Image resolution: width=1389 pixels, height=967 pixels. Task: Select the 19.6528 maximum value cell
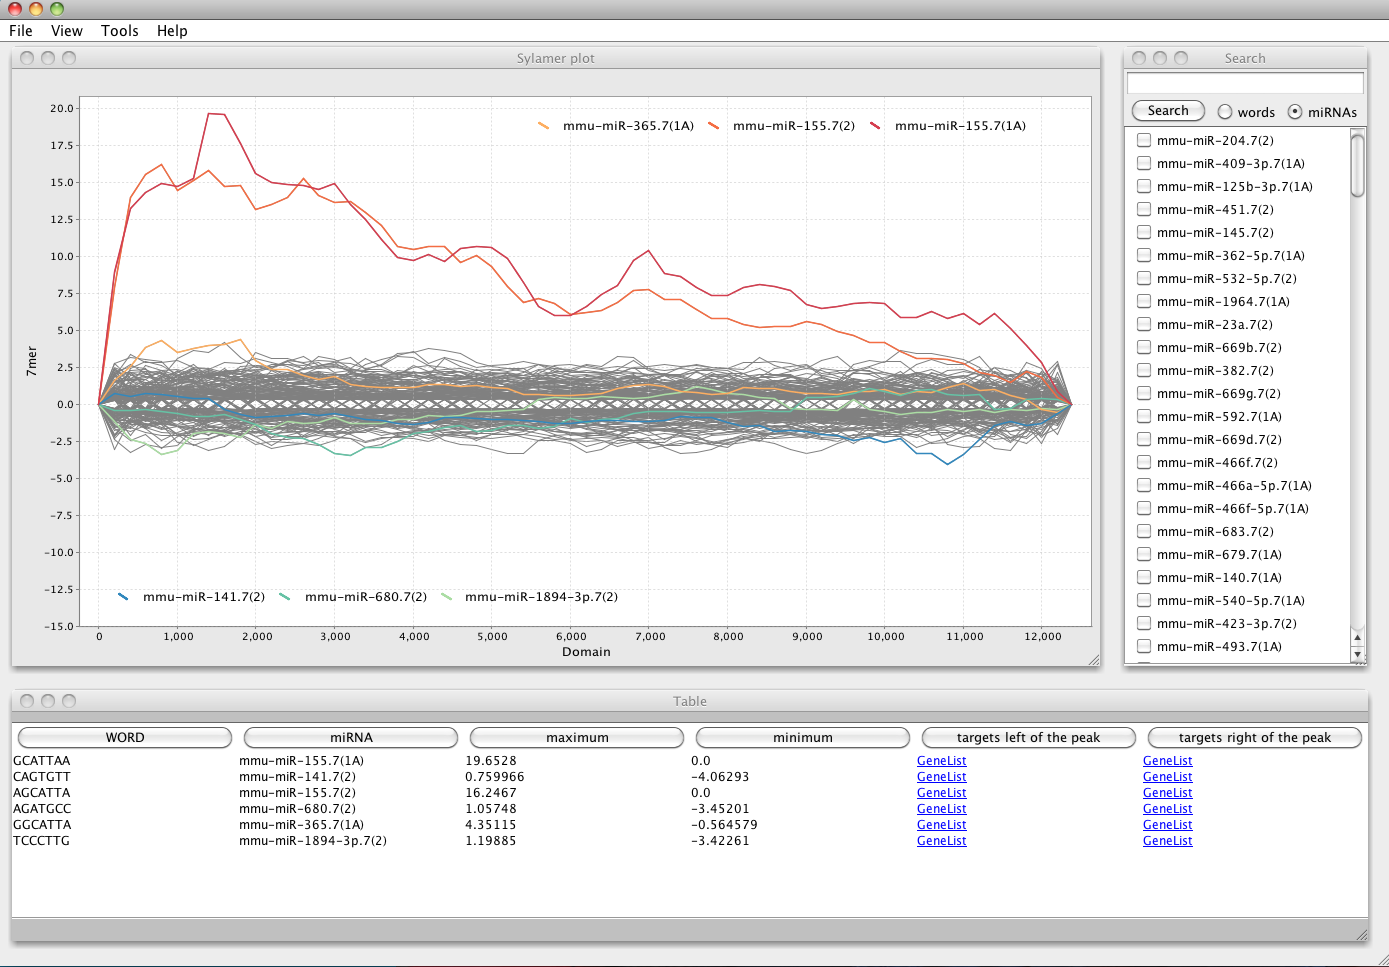coord(491,761)
